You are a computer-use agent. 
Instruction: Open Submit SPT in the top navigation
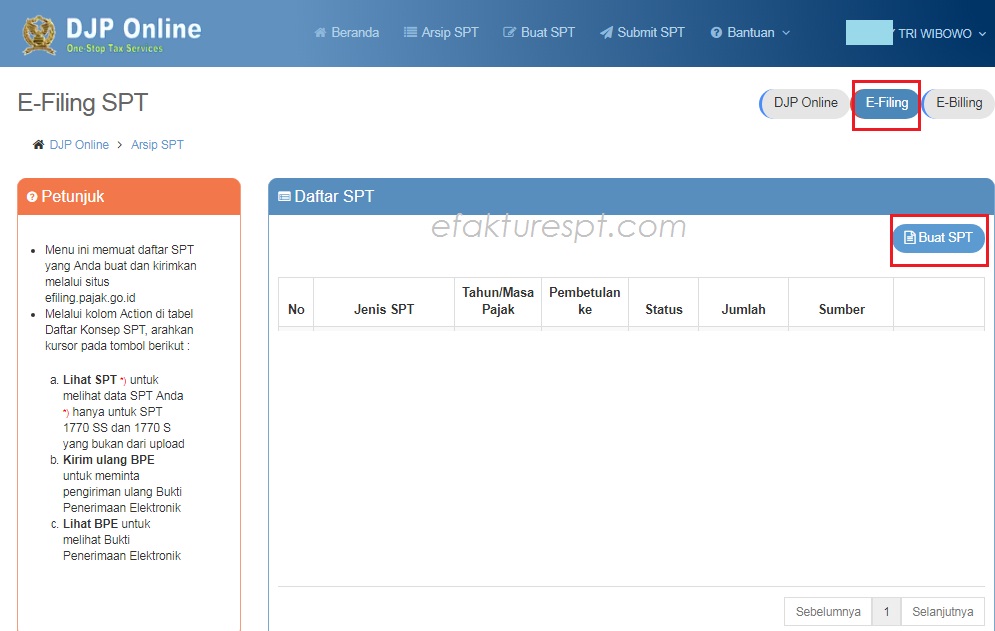(642, 32)
